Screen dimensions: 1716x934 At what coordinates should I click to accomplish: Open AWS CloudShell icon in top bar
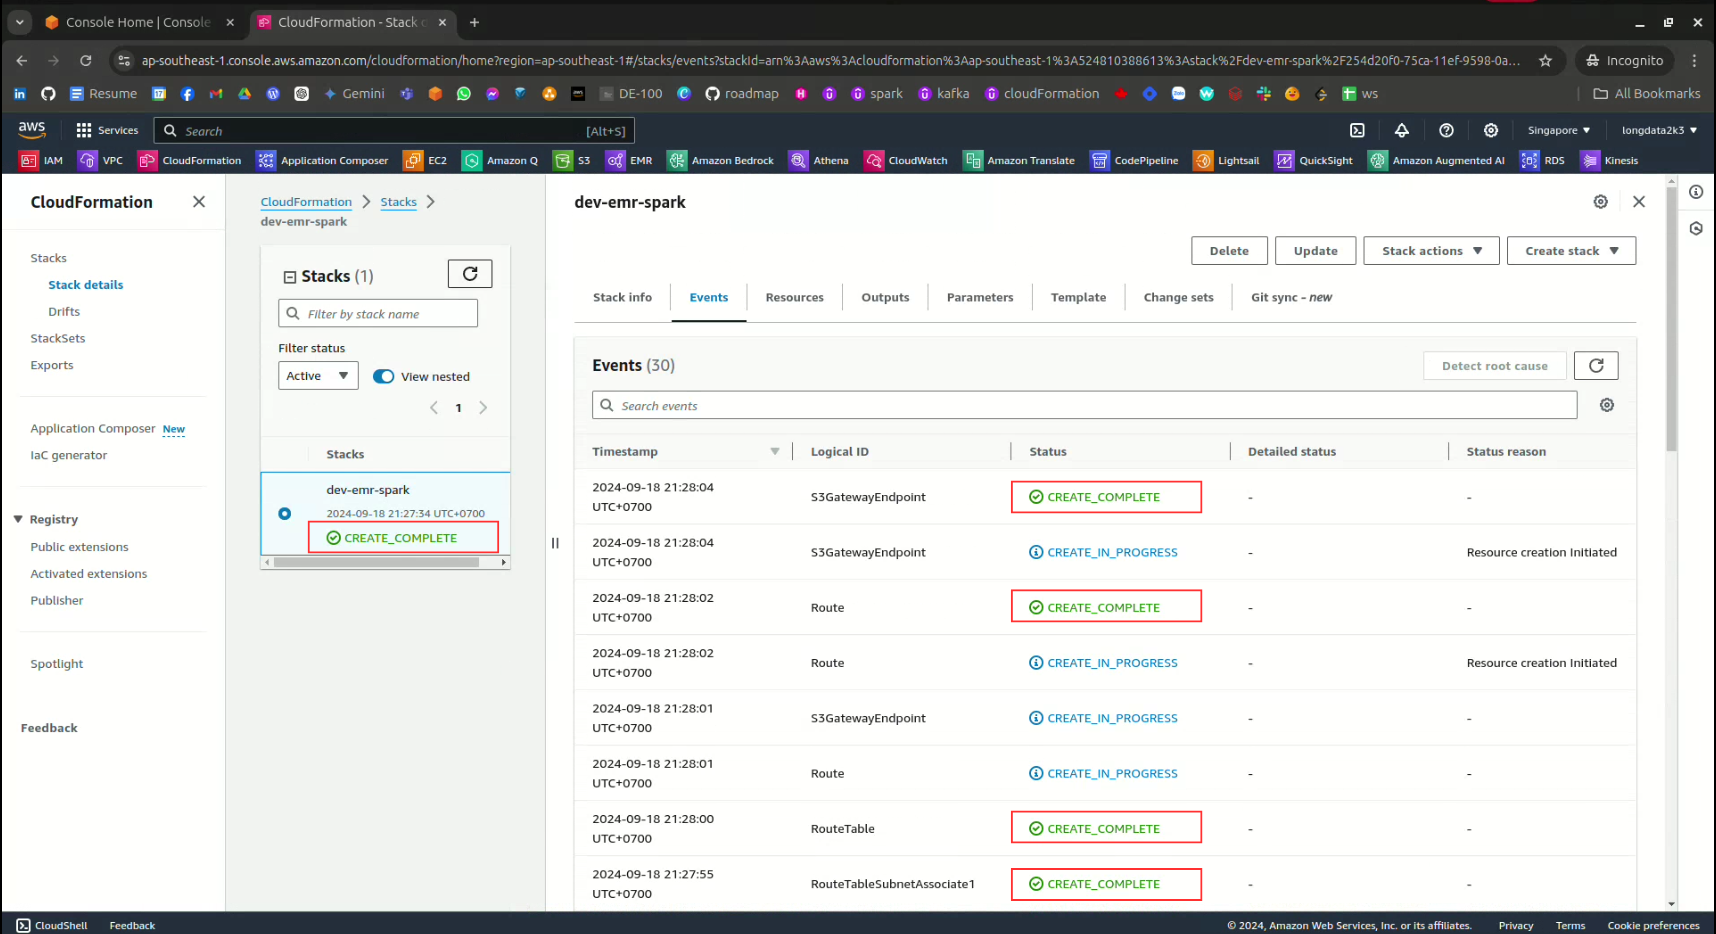(x=1357, y=130)
